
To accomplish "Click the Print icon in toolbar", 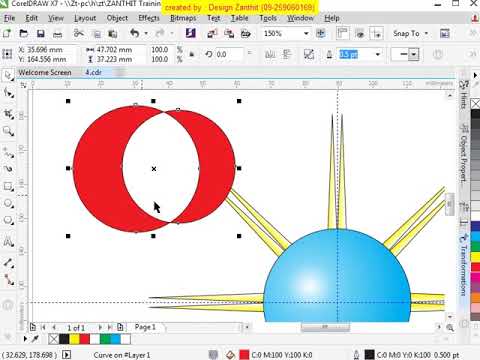I will [x=58, y=34].
